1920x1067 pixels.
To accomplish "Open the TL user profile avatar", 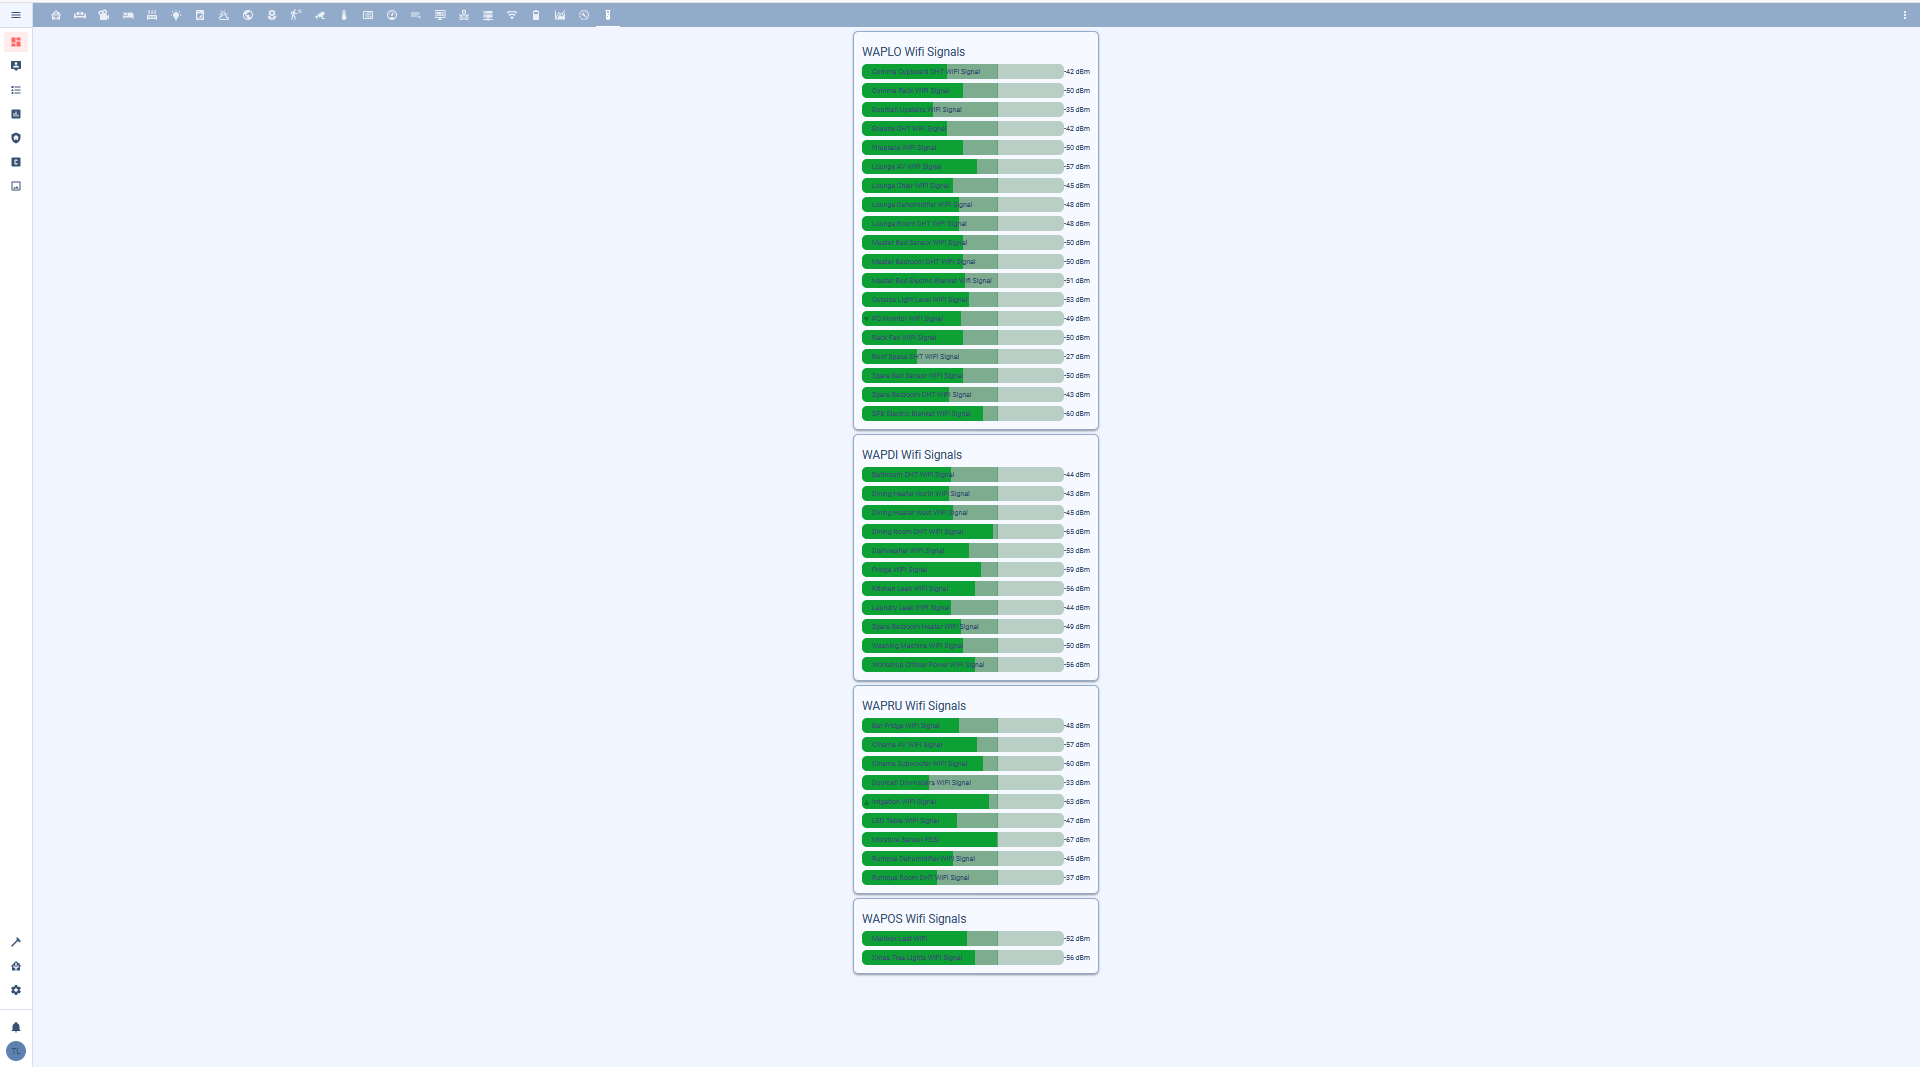I will click(x=16, y=1051).
